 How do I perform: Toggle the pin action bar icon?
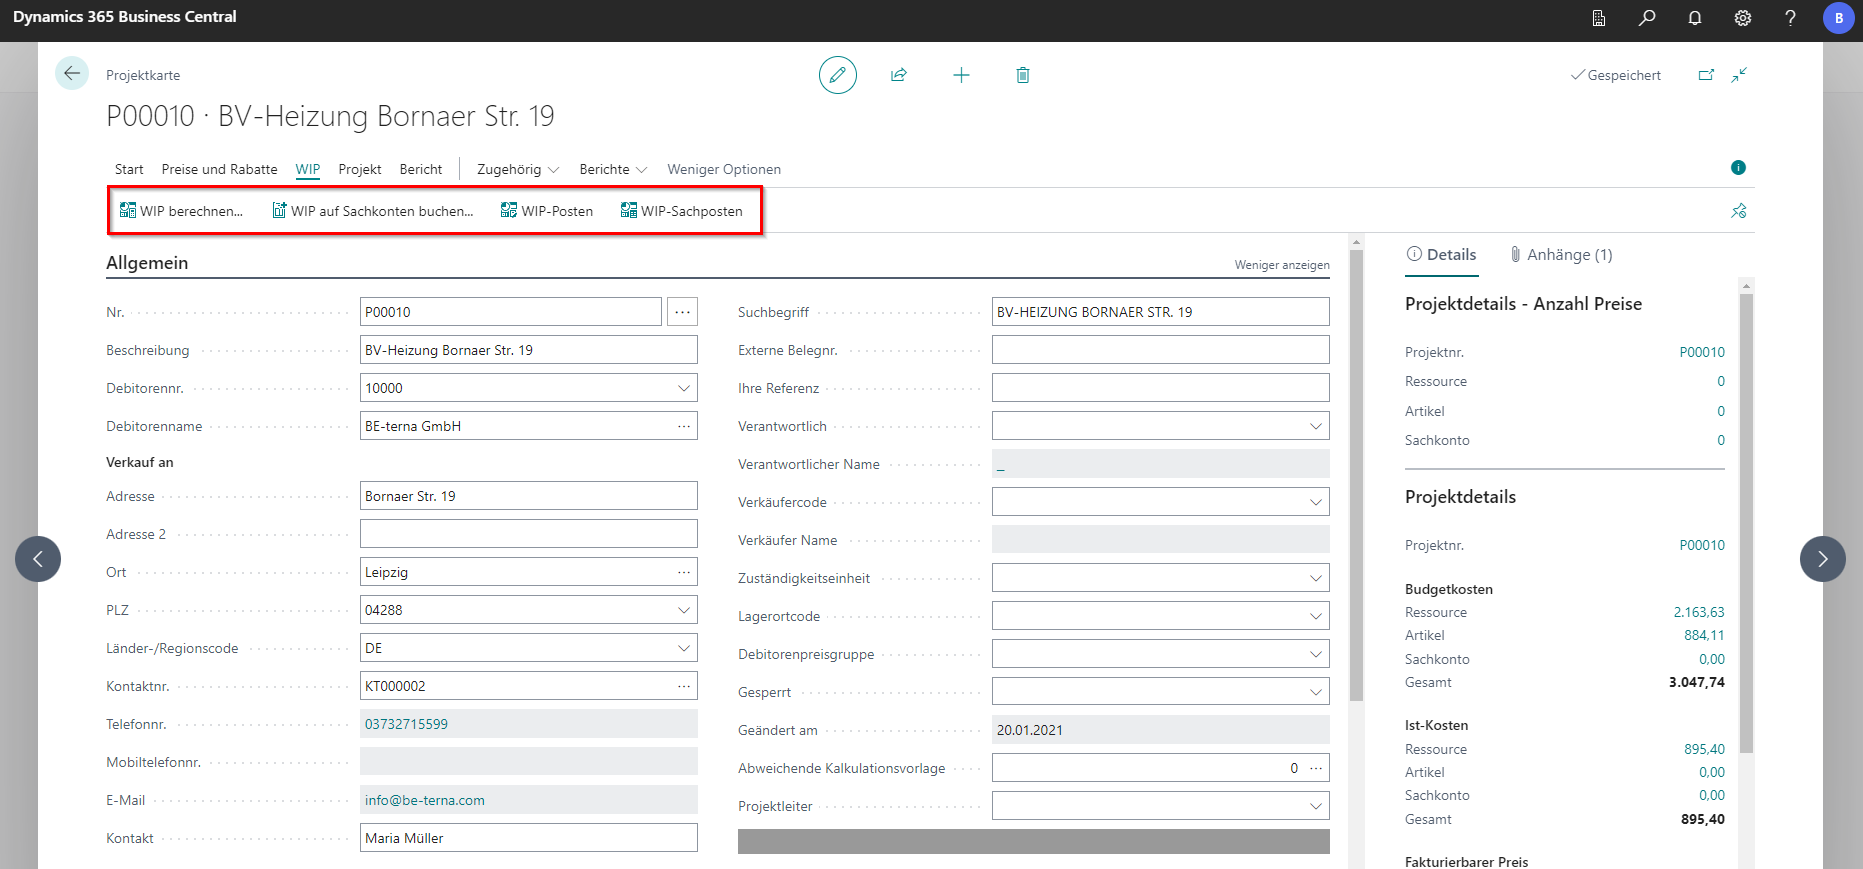point(1738,211)
